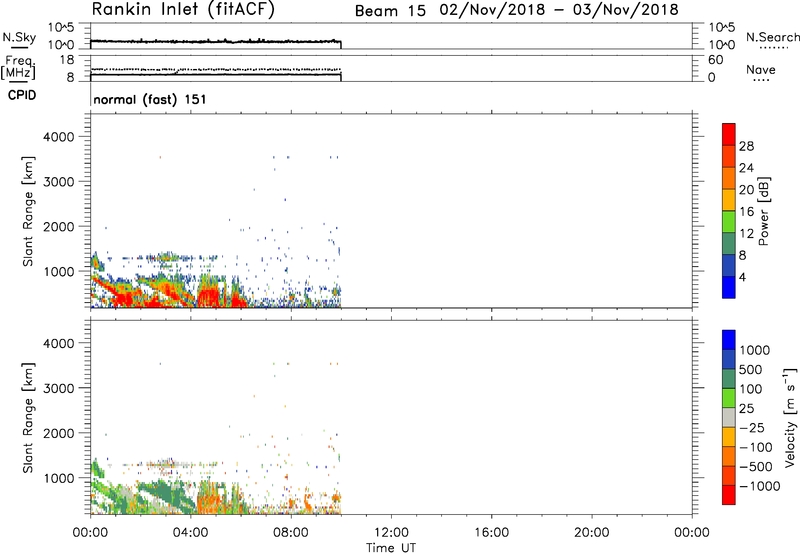800x554 pixels.
Task: Click the 'CPID' row label
Action: [22, 95]
